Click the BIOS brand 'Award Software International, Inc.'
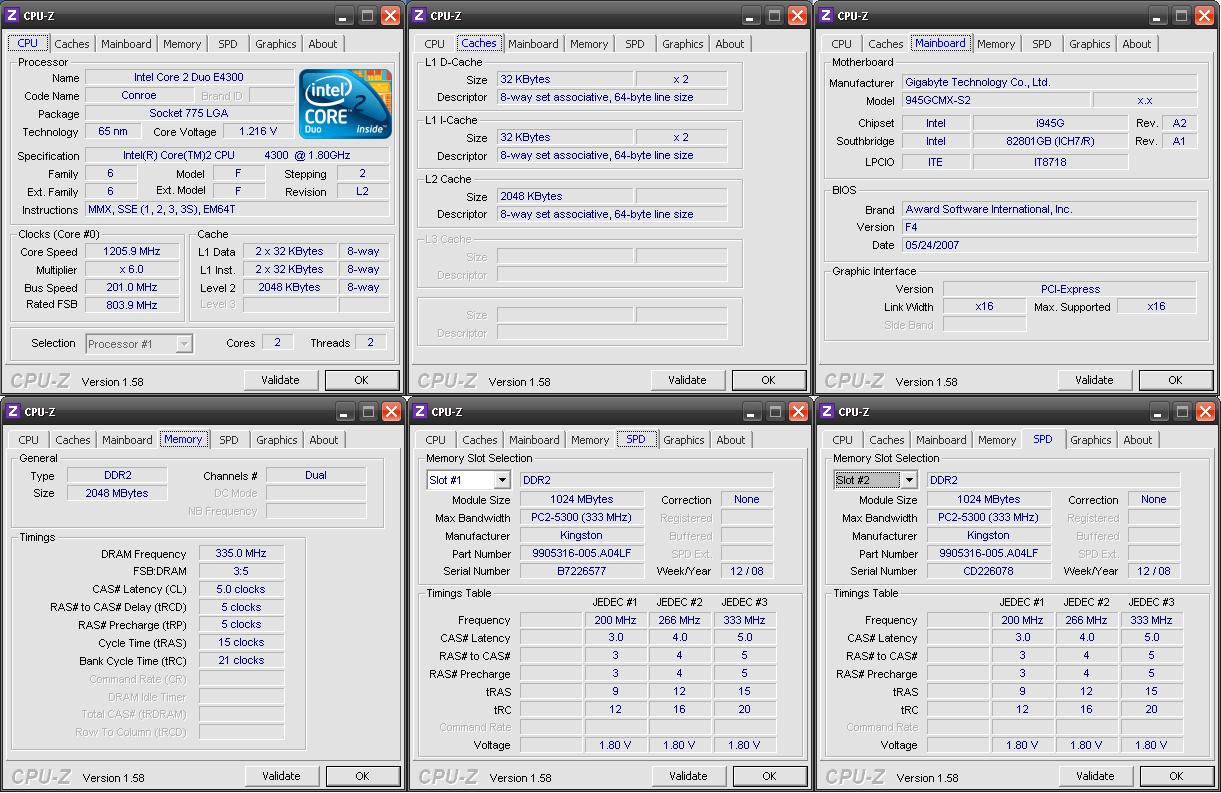Screen dimensions: 1221x793 [x=1049, y=209]
